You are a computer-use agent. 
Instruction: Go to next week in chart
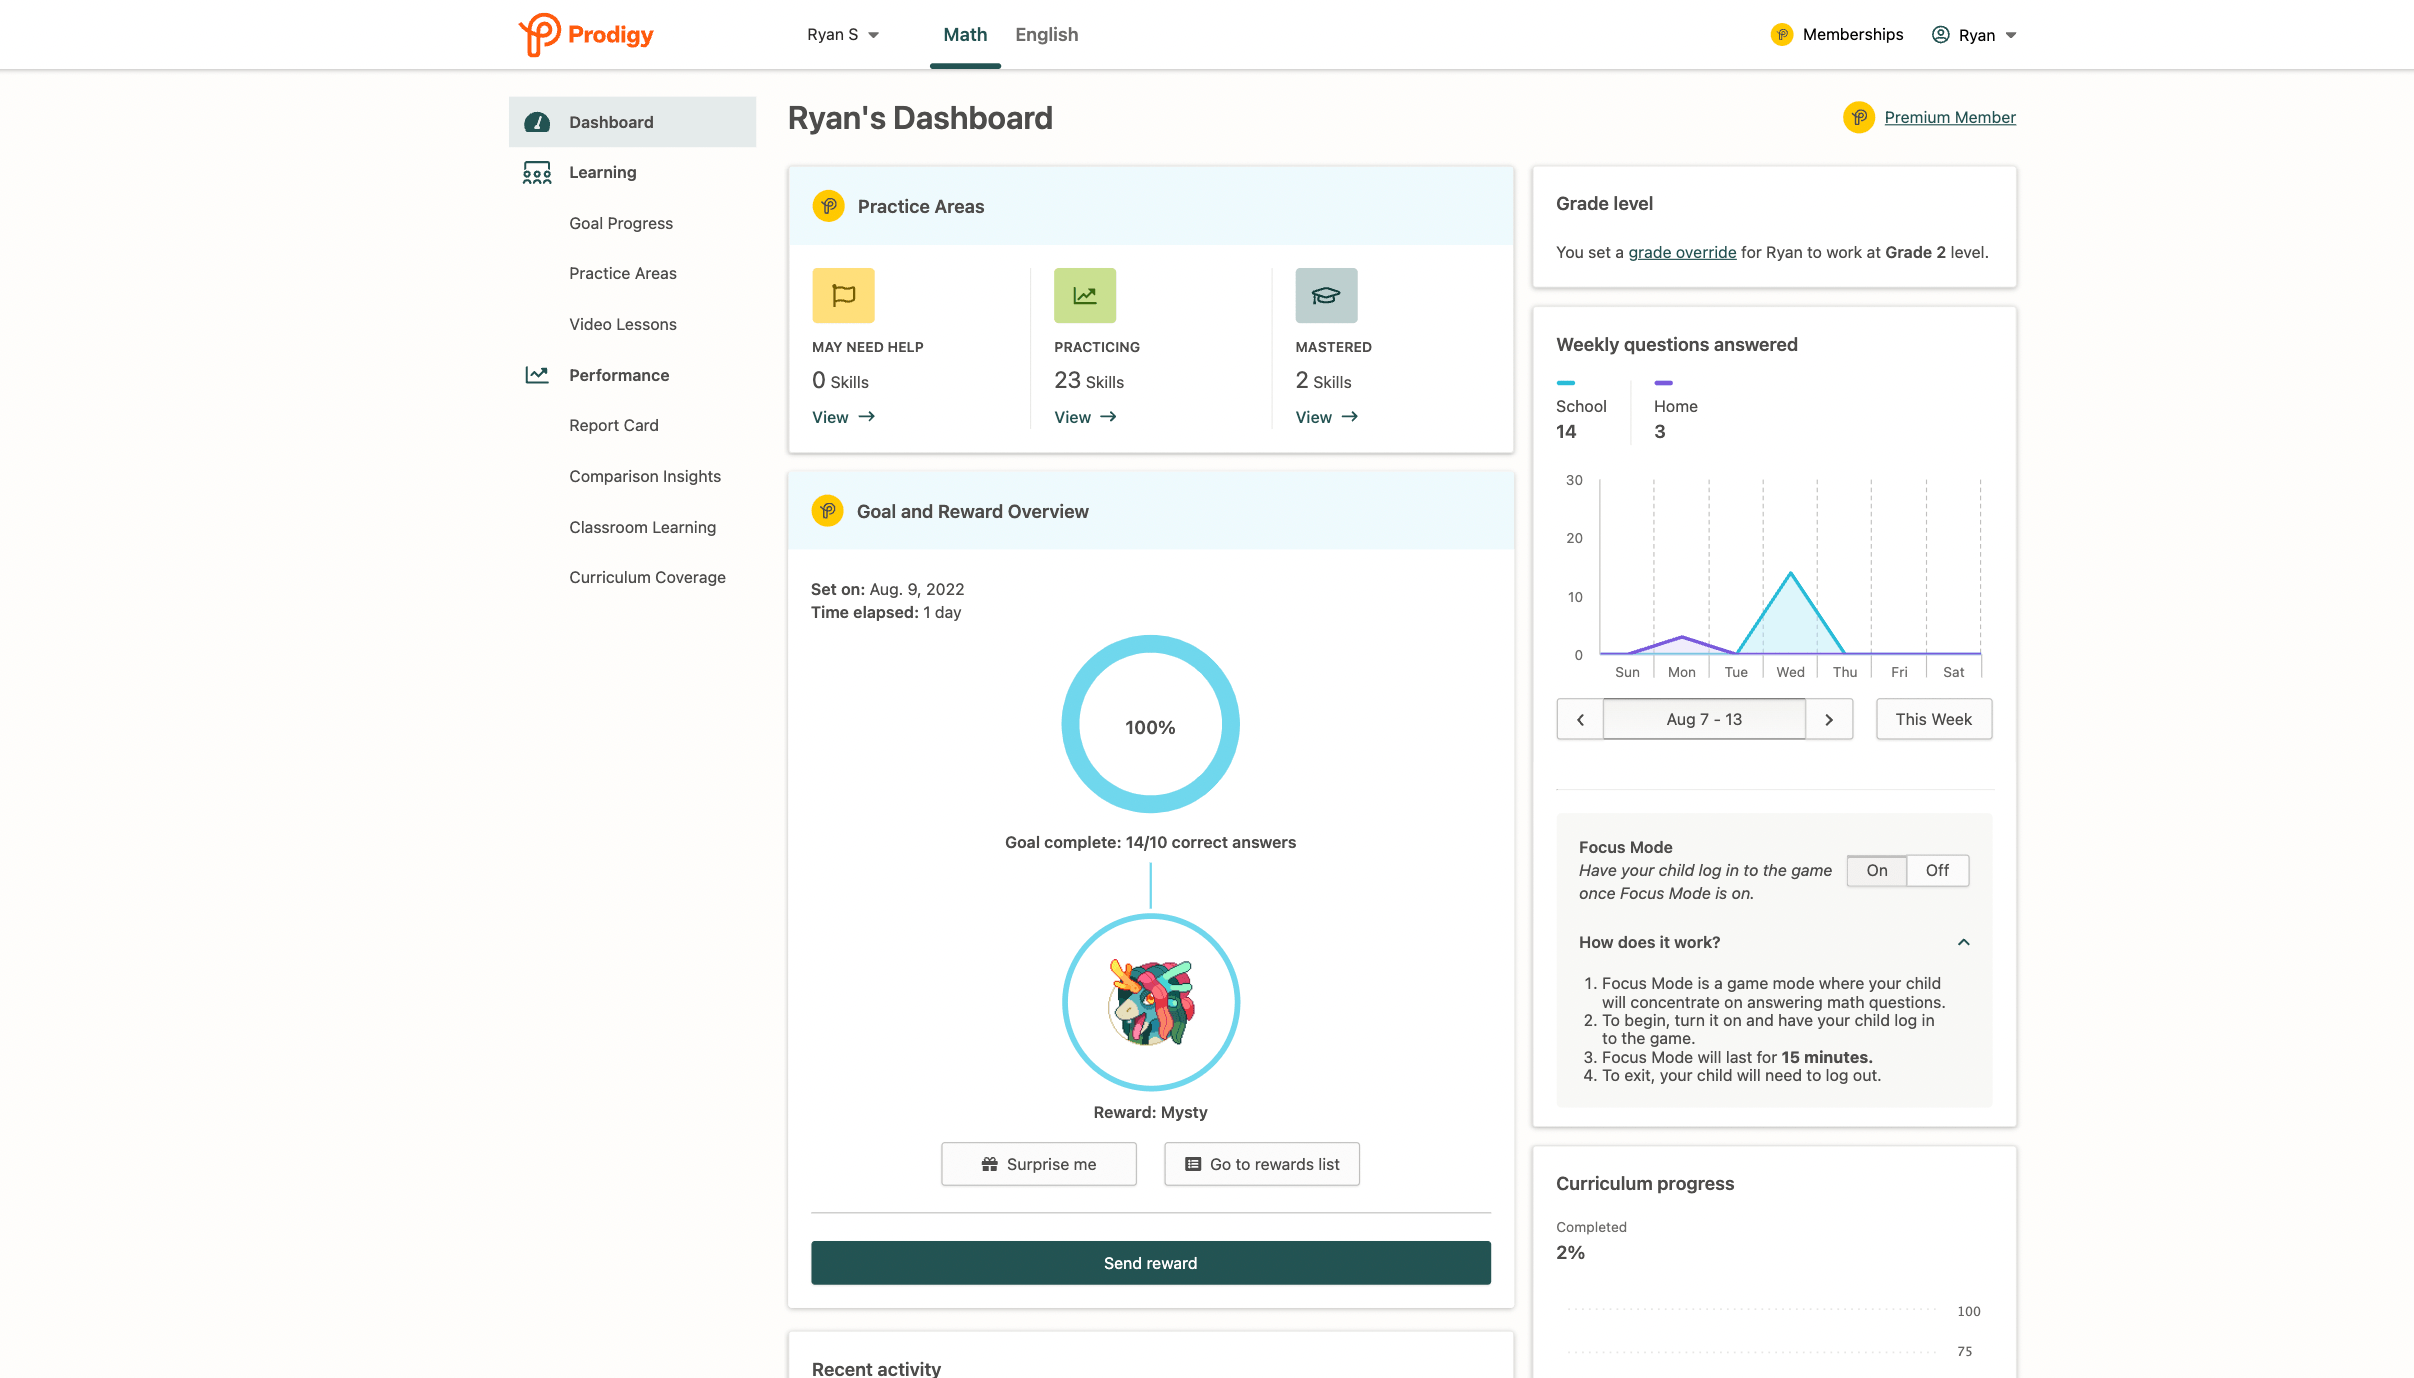pos(1828,719)
